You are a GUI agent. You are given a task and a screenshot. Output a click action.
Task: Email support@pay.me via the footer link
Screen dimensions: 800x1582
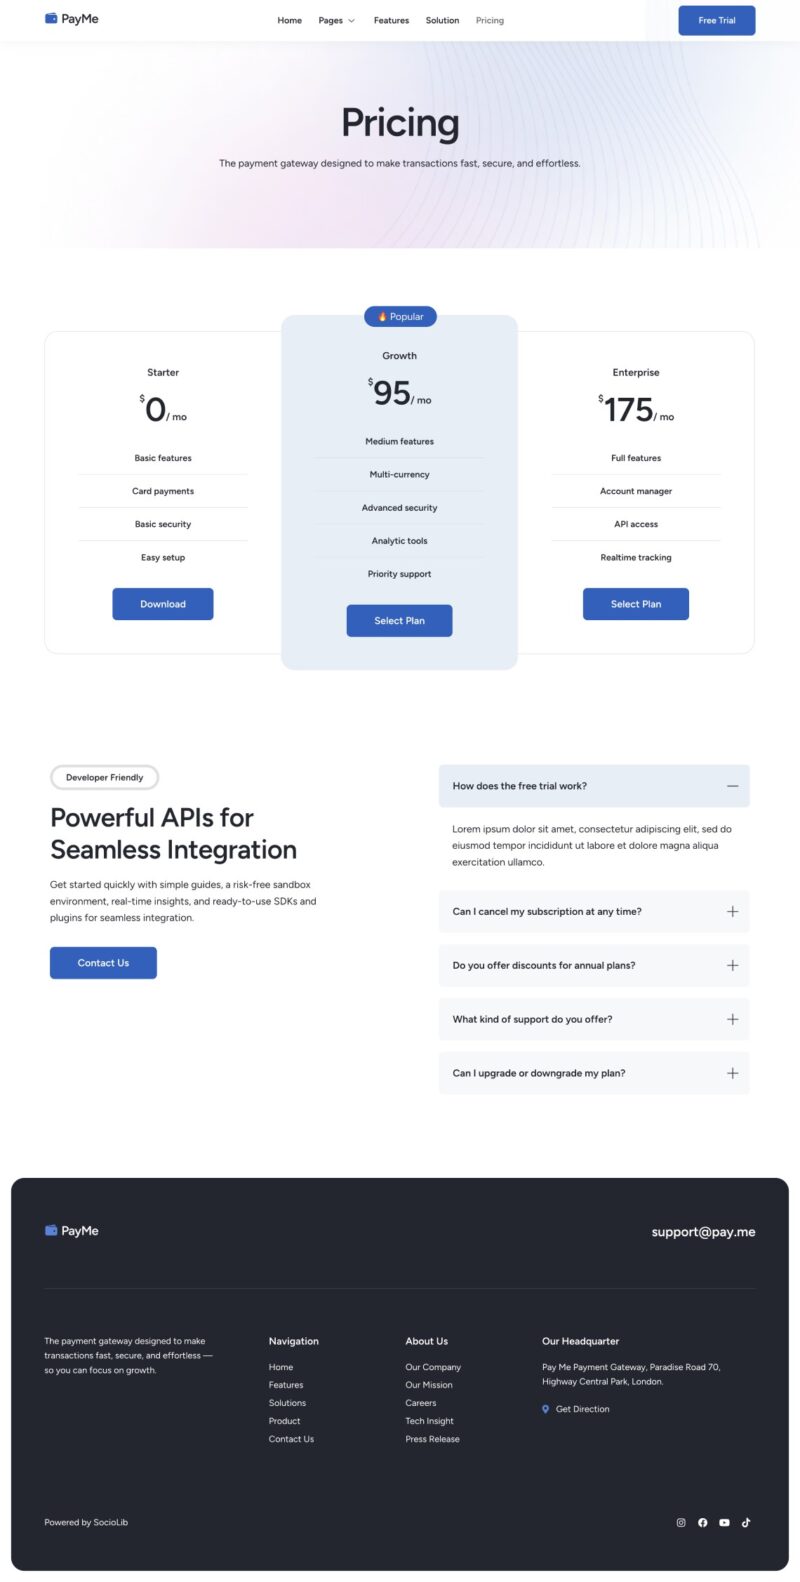coord(703,1232)
